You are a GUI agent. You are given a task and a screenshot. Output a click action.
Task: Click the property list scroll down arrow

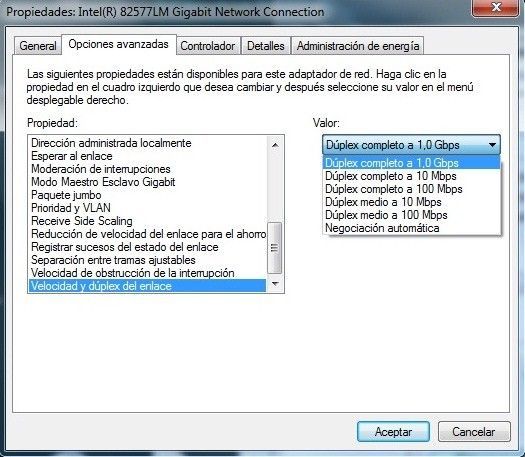[x=275, y=284]
